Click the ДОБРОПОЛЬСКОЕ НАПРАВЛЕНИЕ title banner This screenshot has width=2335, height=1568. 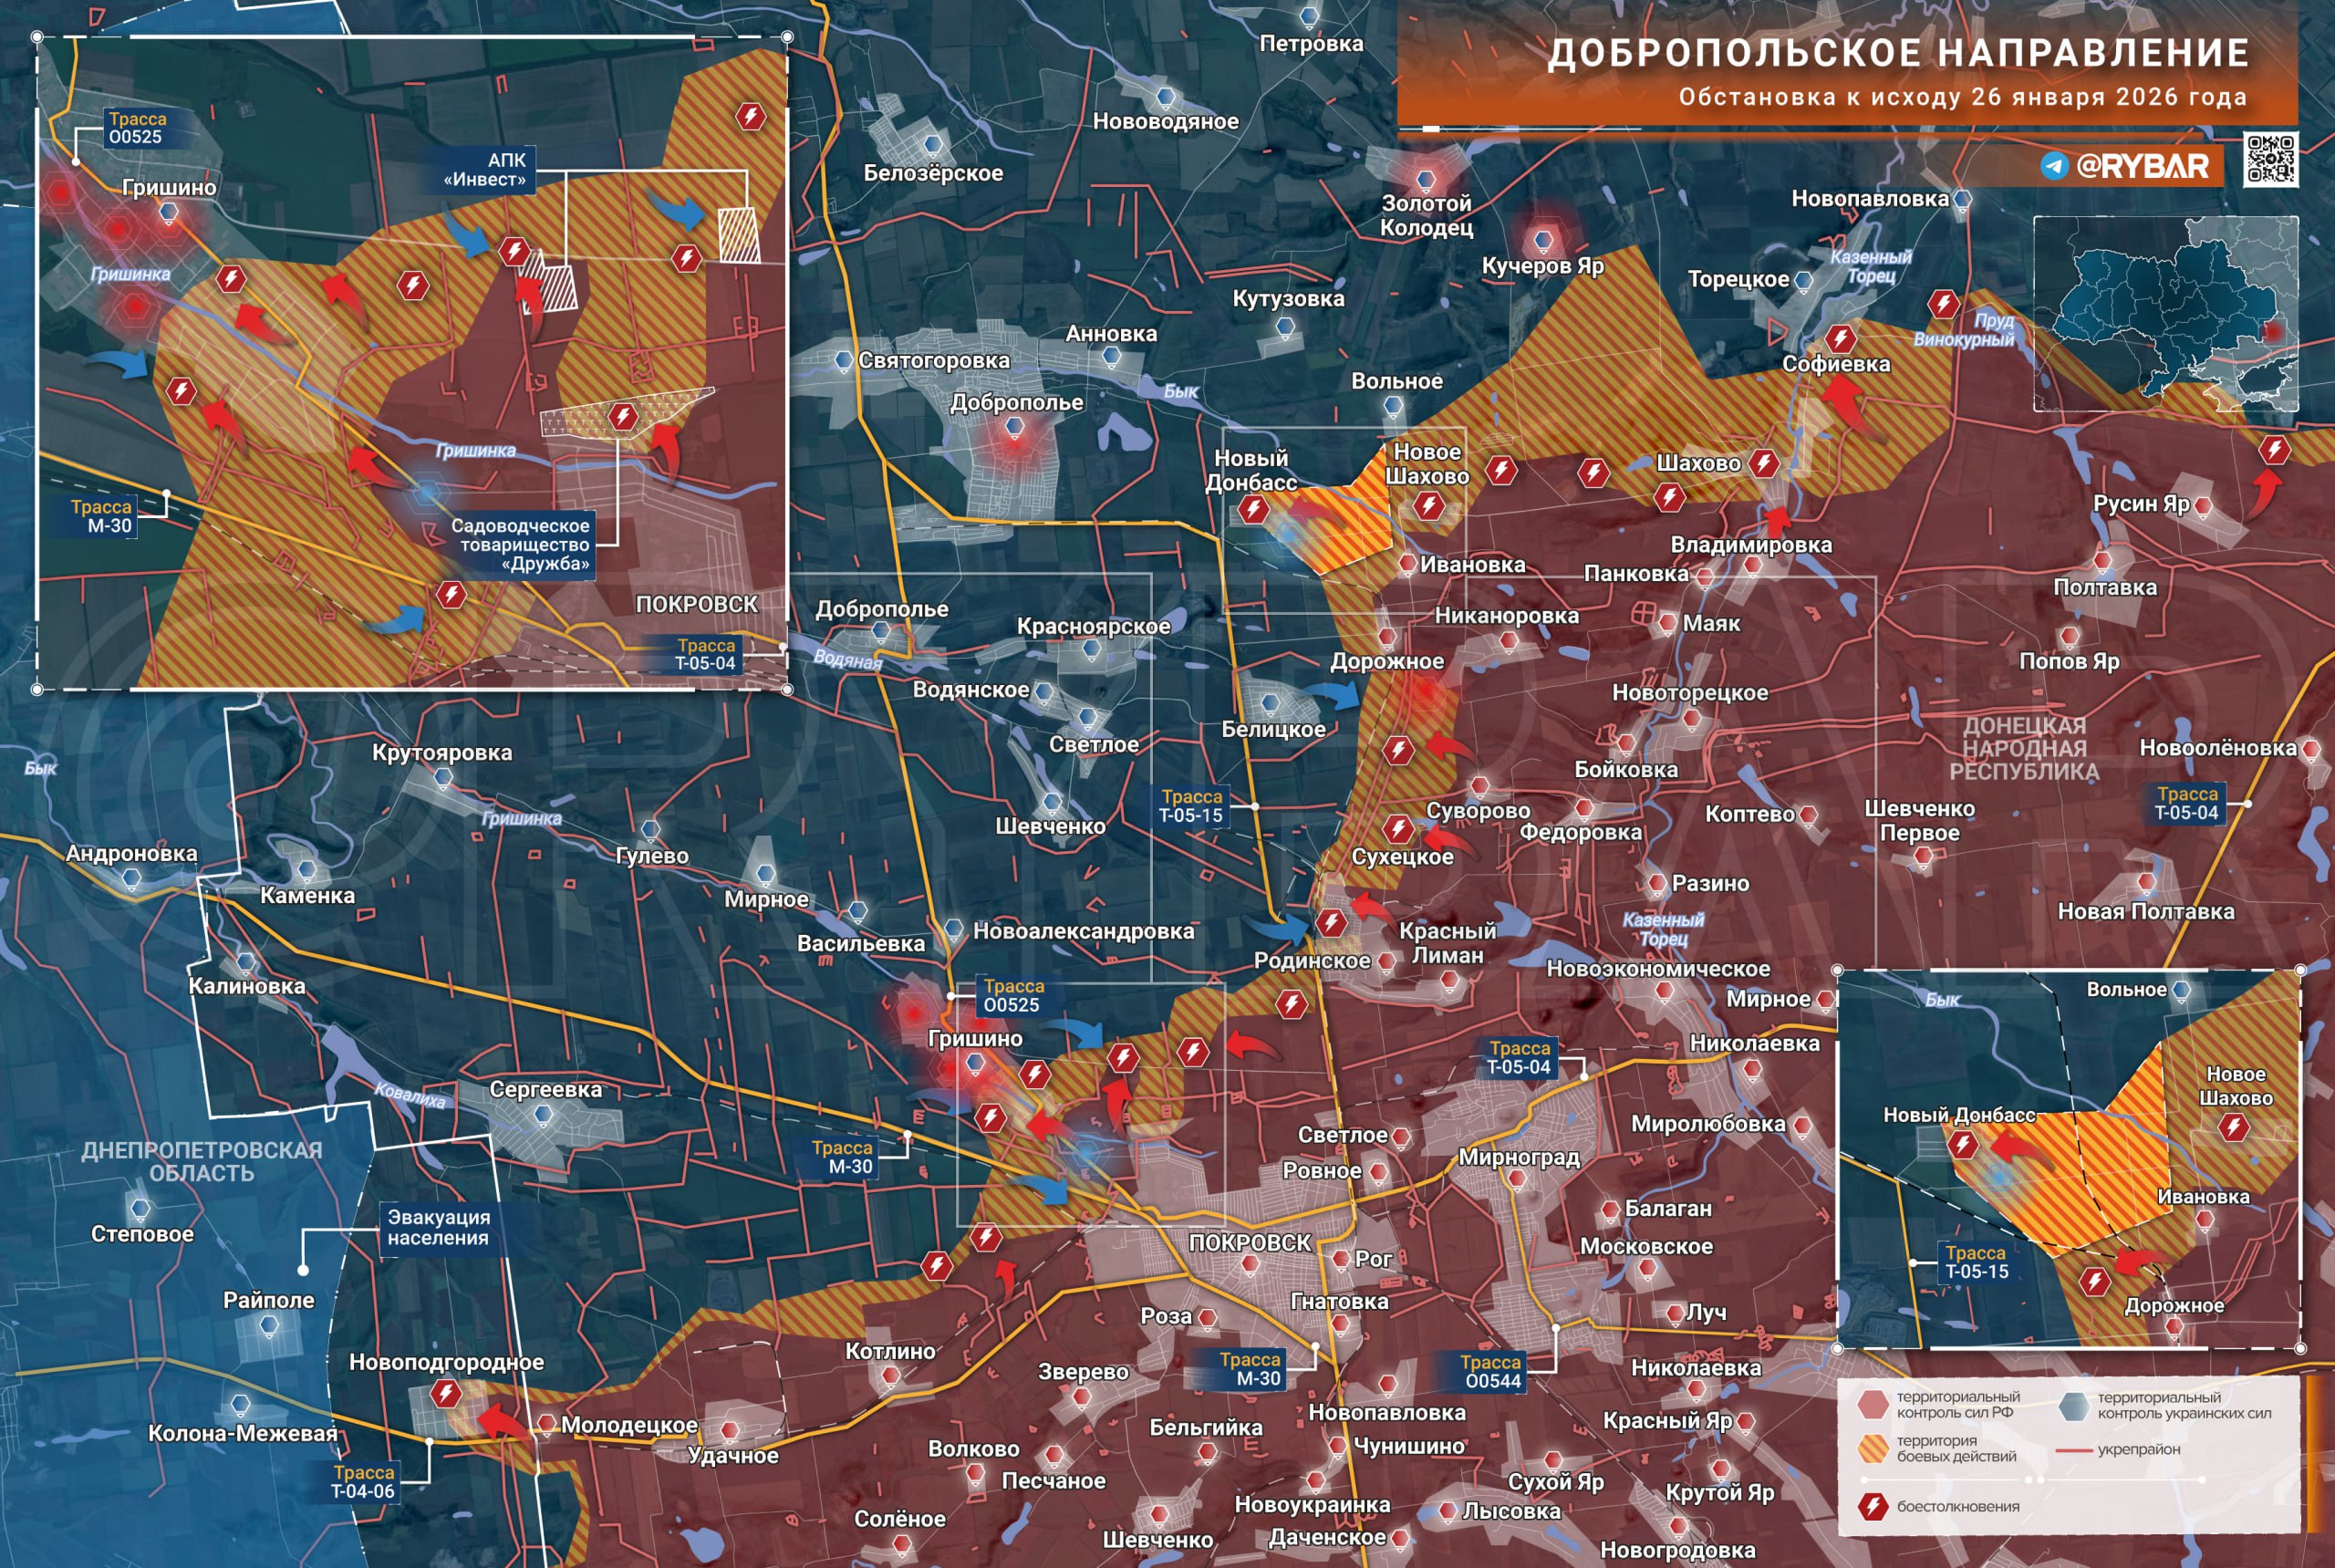(1897, 53)
